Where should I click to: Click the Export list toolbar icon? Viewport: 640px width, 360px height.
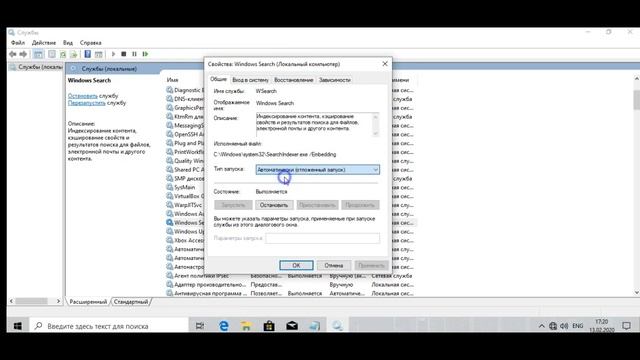point(73,54)
